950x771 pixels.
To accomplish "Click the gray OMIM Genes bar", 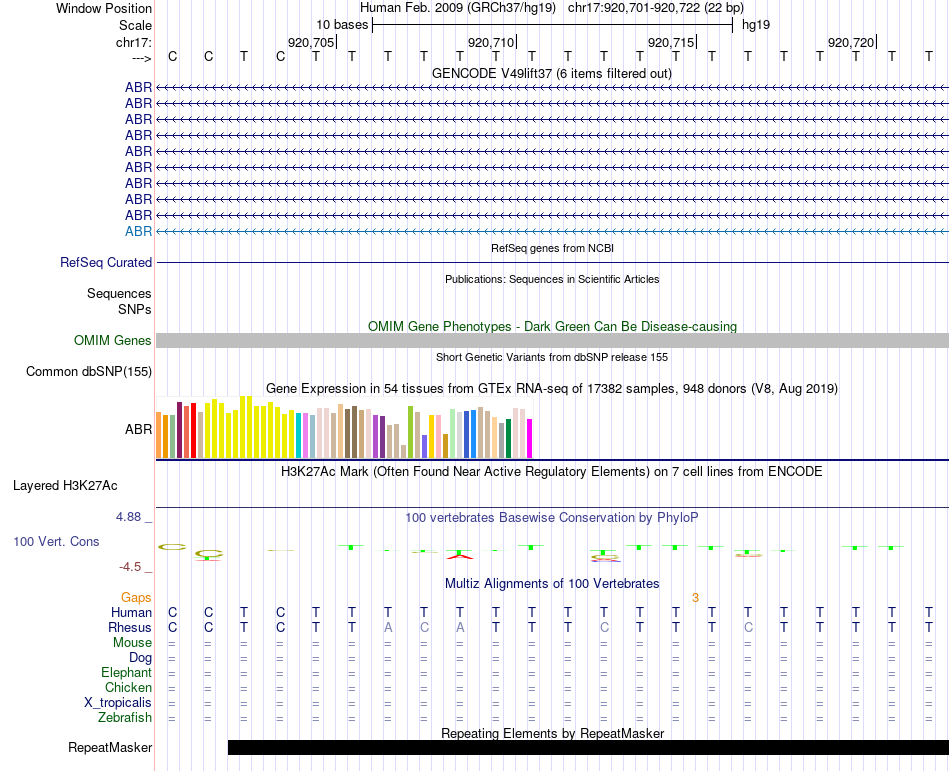I will click(x=552, y=340).
